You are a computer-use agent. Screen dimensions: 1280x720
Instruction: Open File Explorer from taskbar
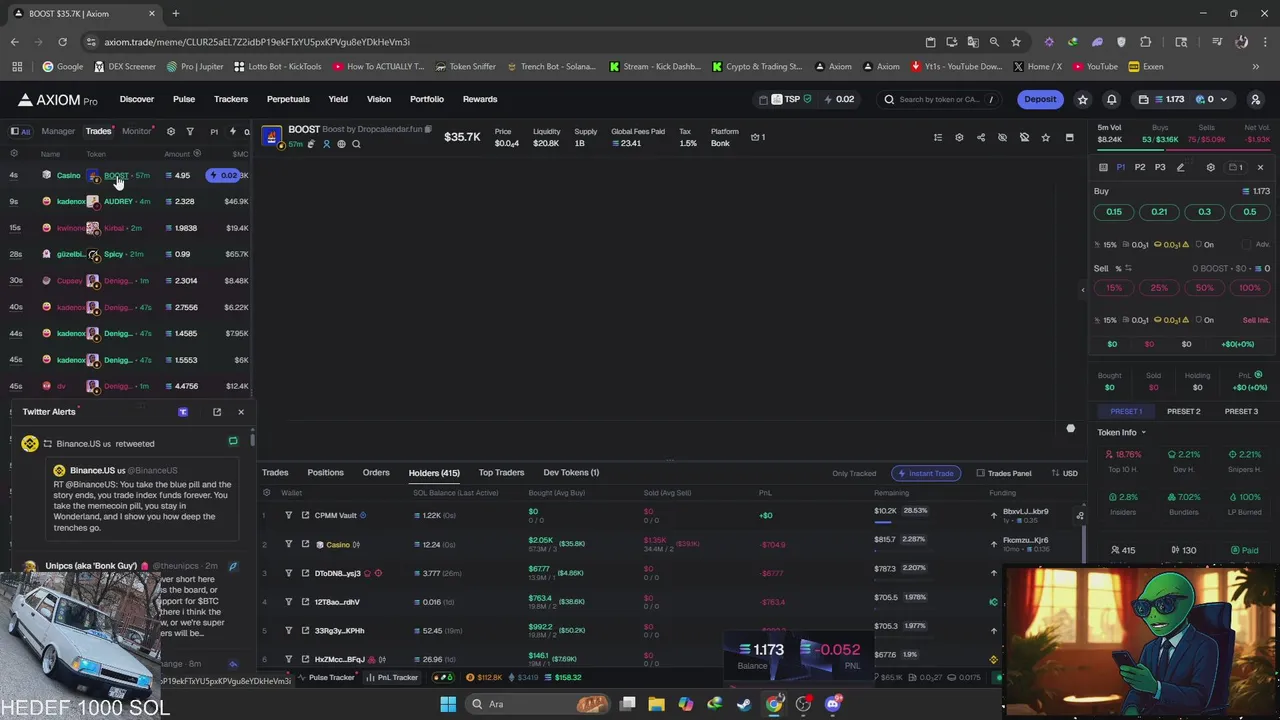point(656,704)
